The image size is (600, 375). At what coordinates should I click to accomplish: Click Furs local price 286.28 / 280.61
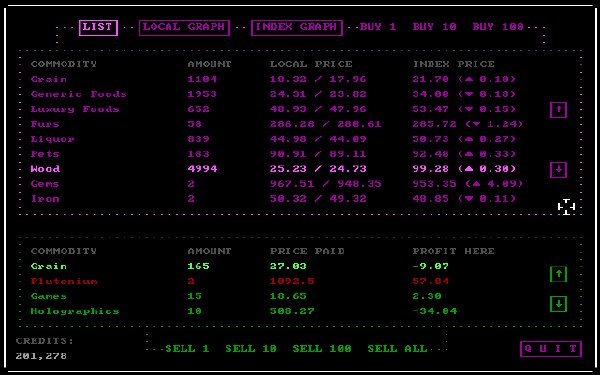point(325,124)
